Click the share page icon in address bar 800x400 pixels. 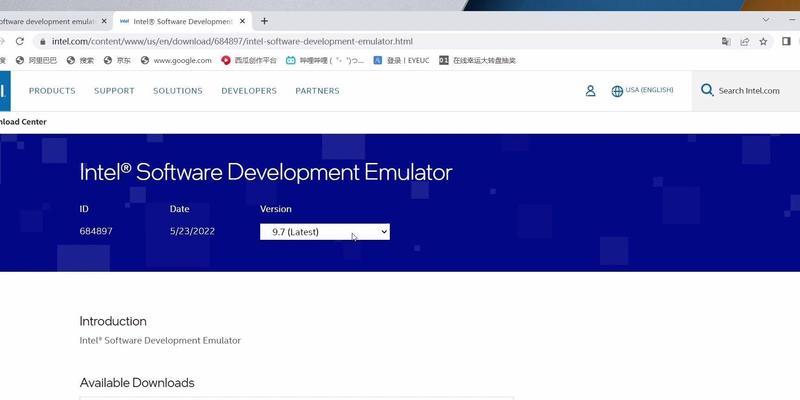pos(745,41)
